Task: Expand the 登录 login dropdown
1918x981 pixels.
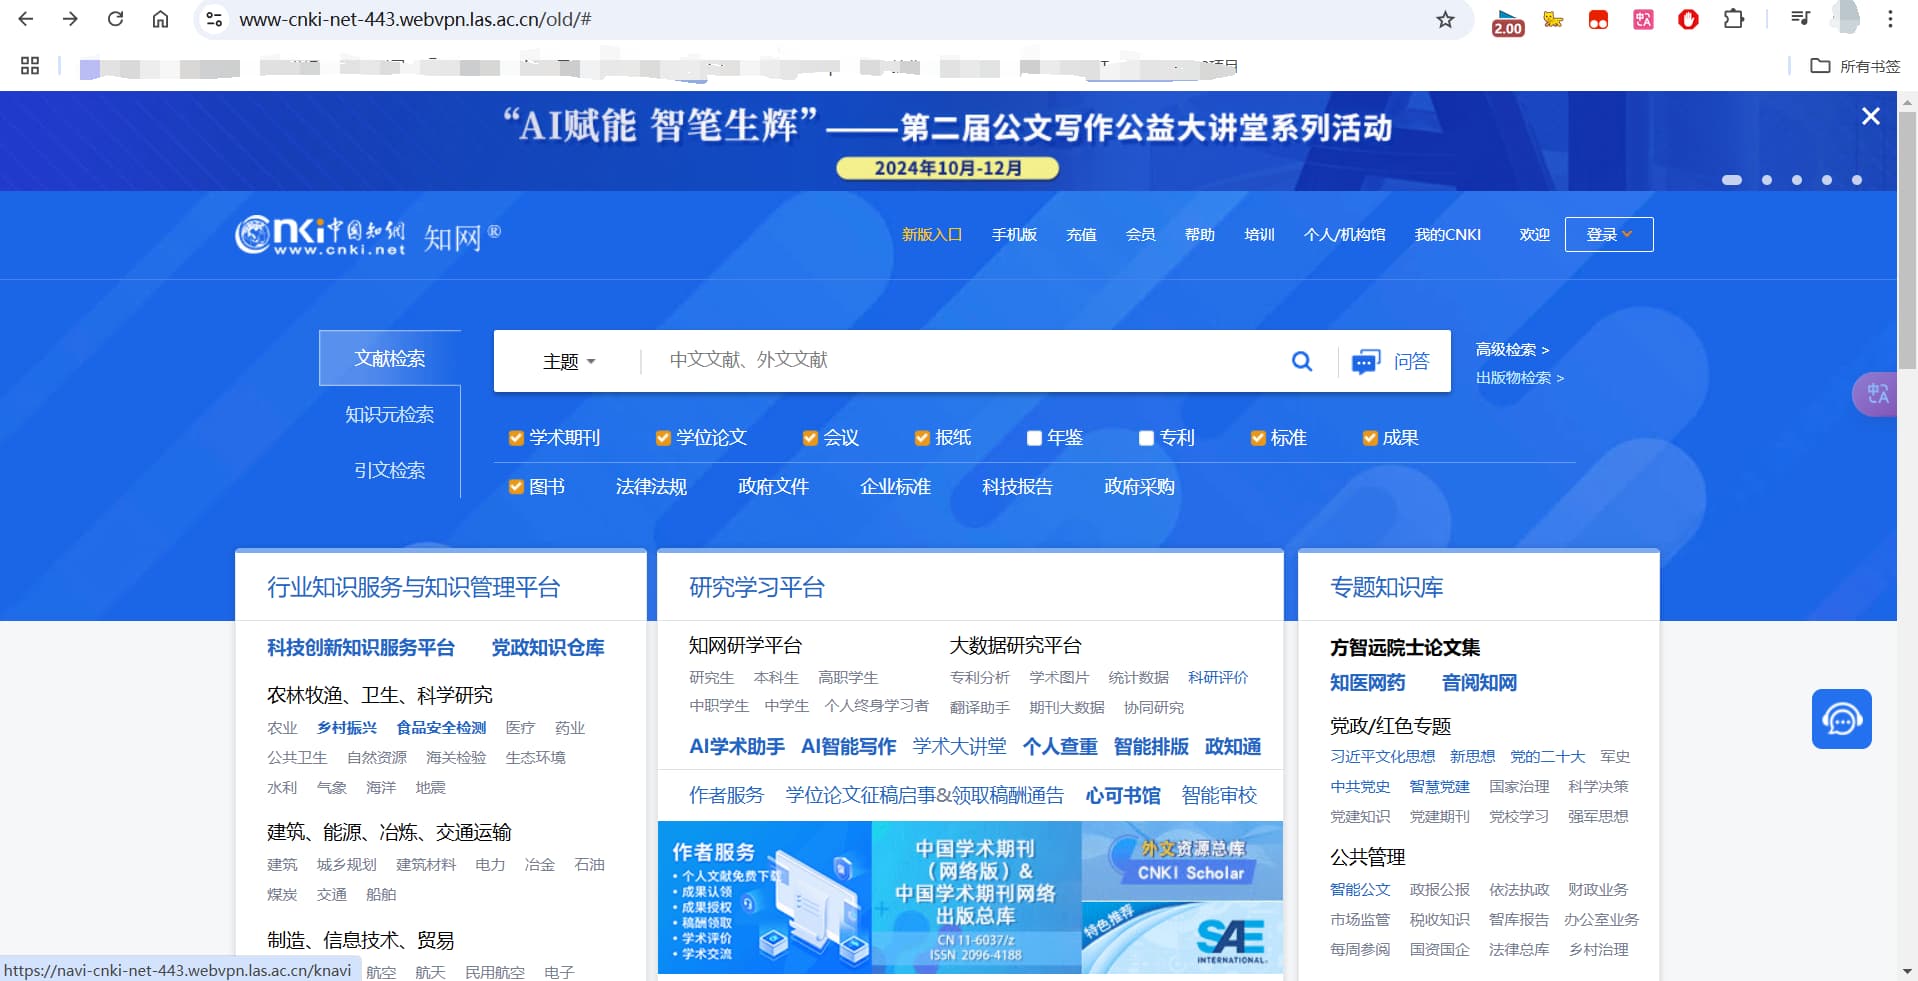Action: click(x=1609, y=234)
